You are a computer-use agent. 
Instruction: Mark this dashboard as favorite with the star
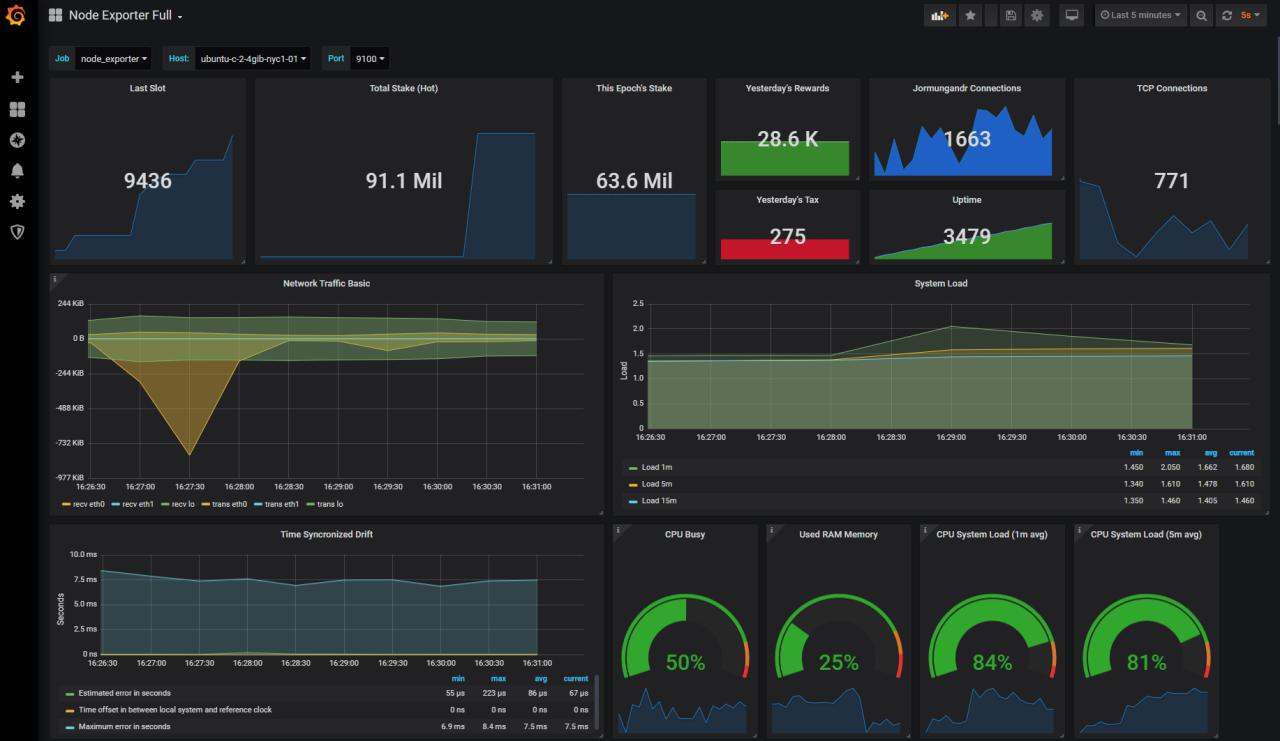click(968, 15)
